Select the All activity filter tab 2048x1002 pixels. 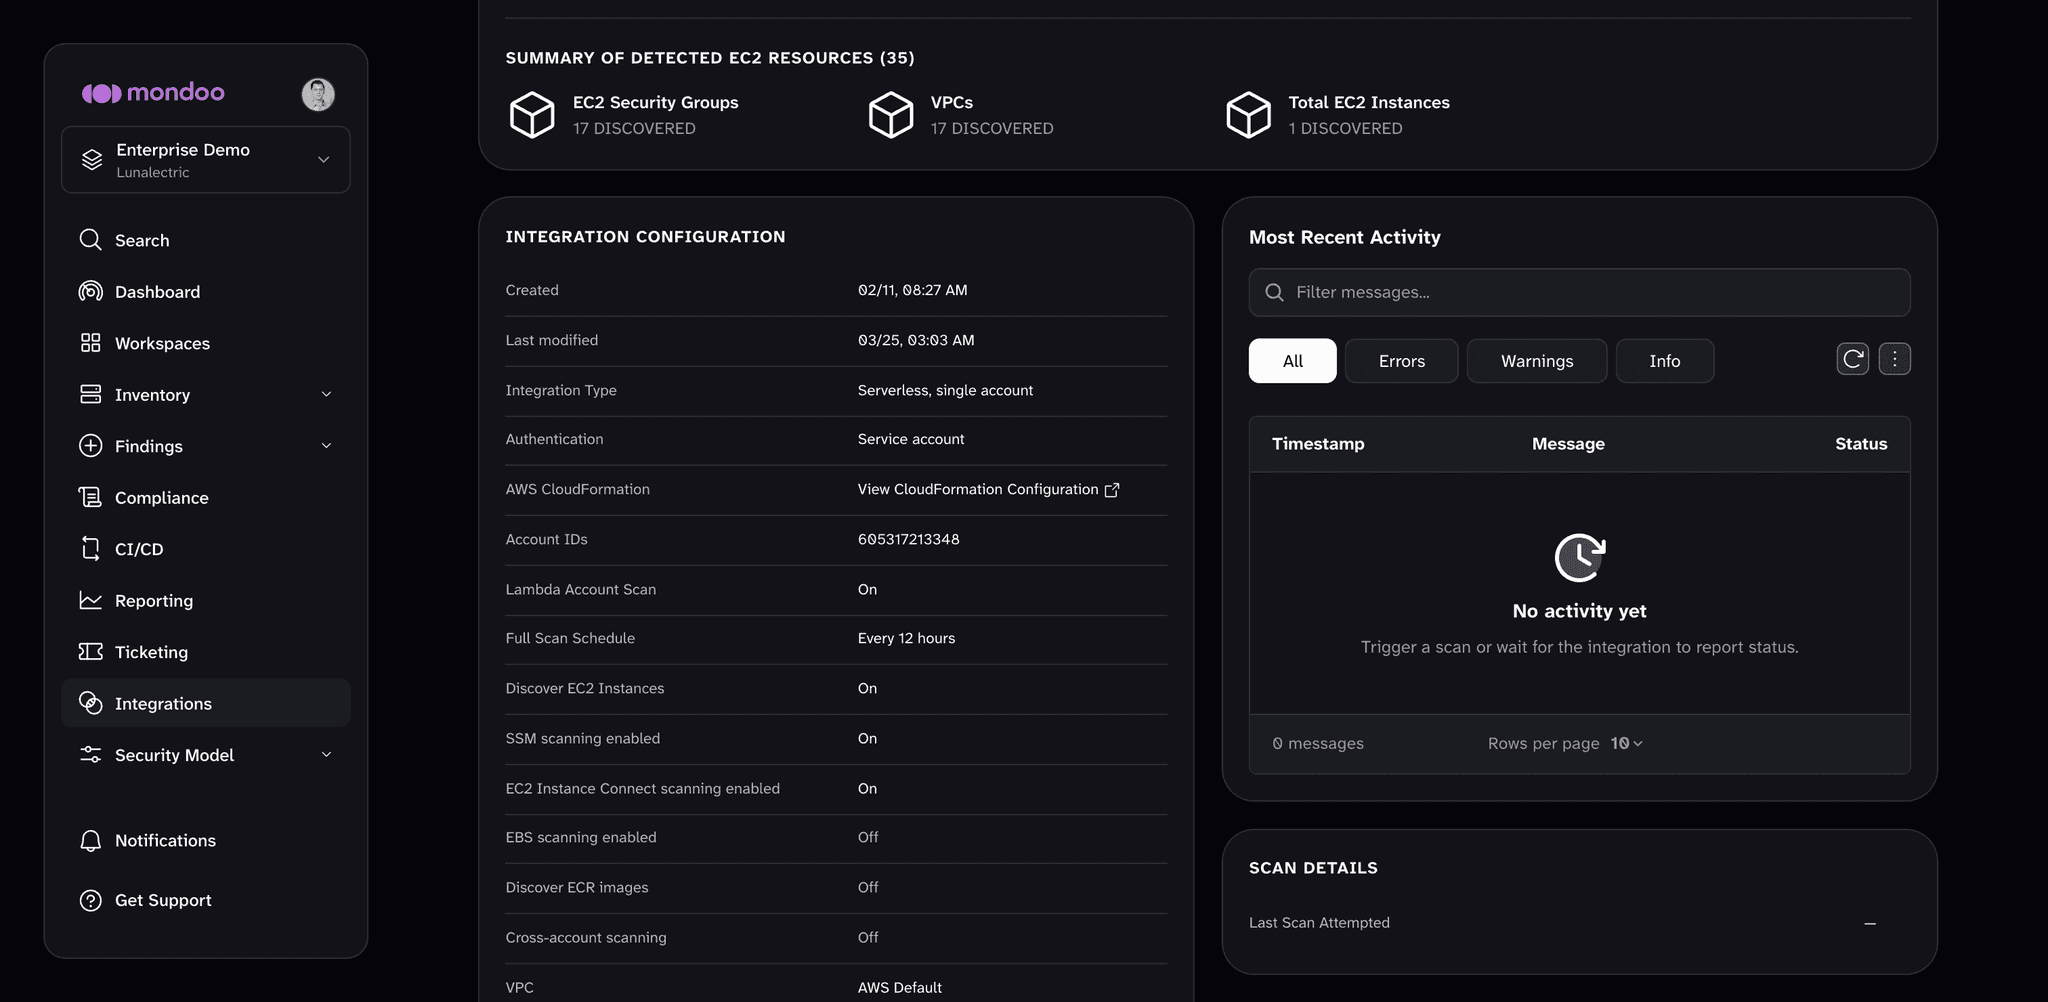[1292, 361]
